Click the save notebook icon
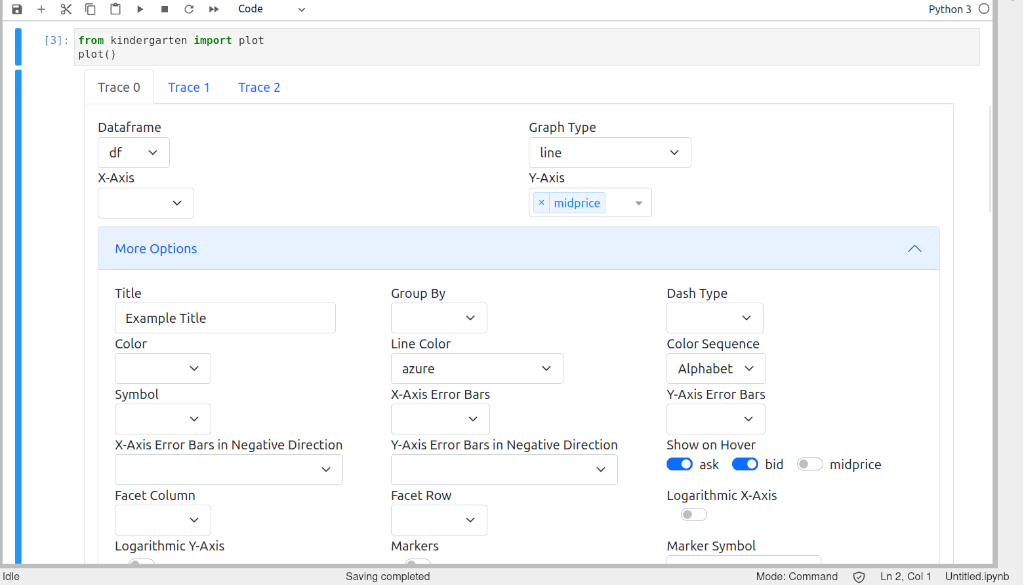The width and height of the screenshot is (1023, 585). click(x=17, y=9)
